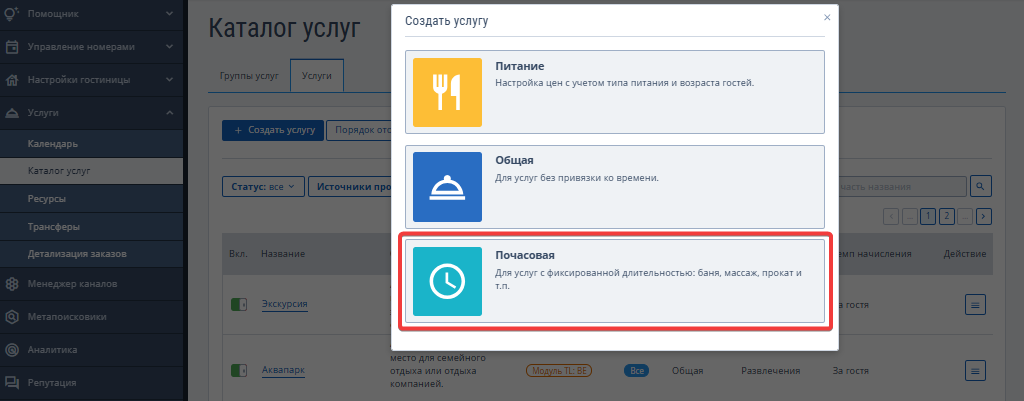Open Ресурсы in the sidebar
Viewport: 1024px width, 401px height.
91,199
